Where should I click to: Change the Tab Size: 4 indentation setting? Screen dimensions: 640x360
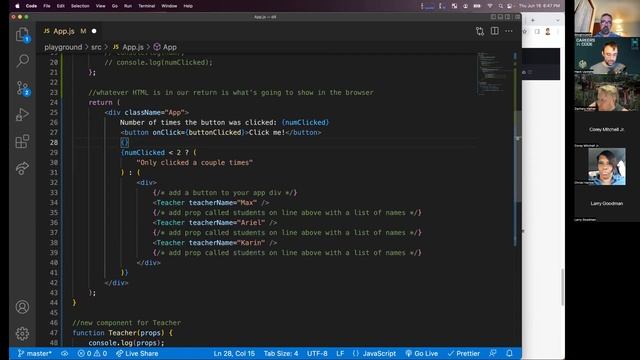[281, 353]
